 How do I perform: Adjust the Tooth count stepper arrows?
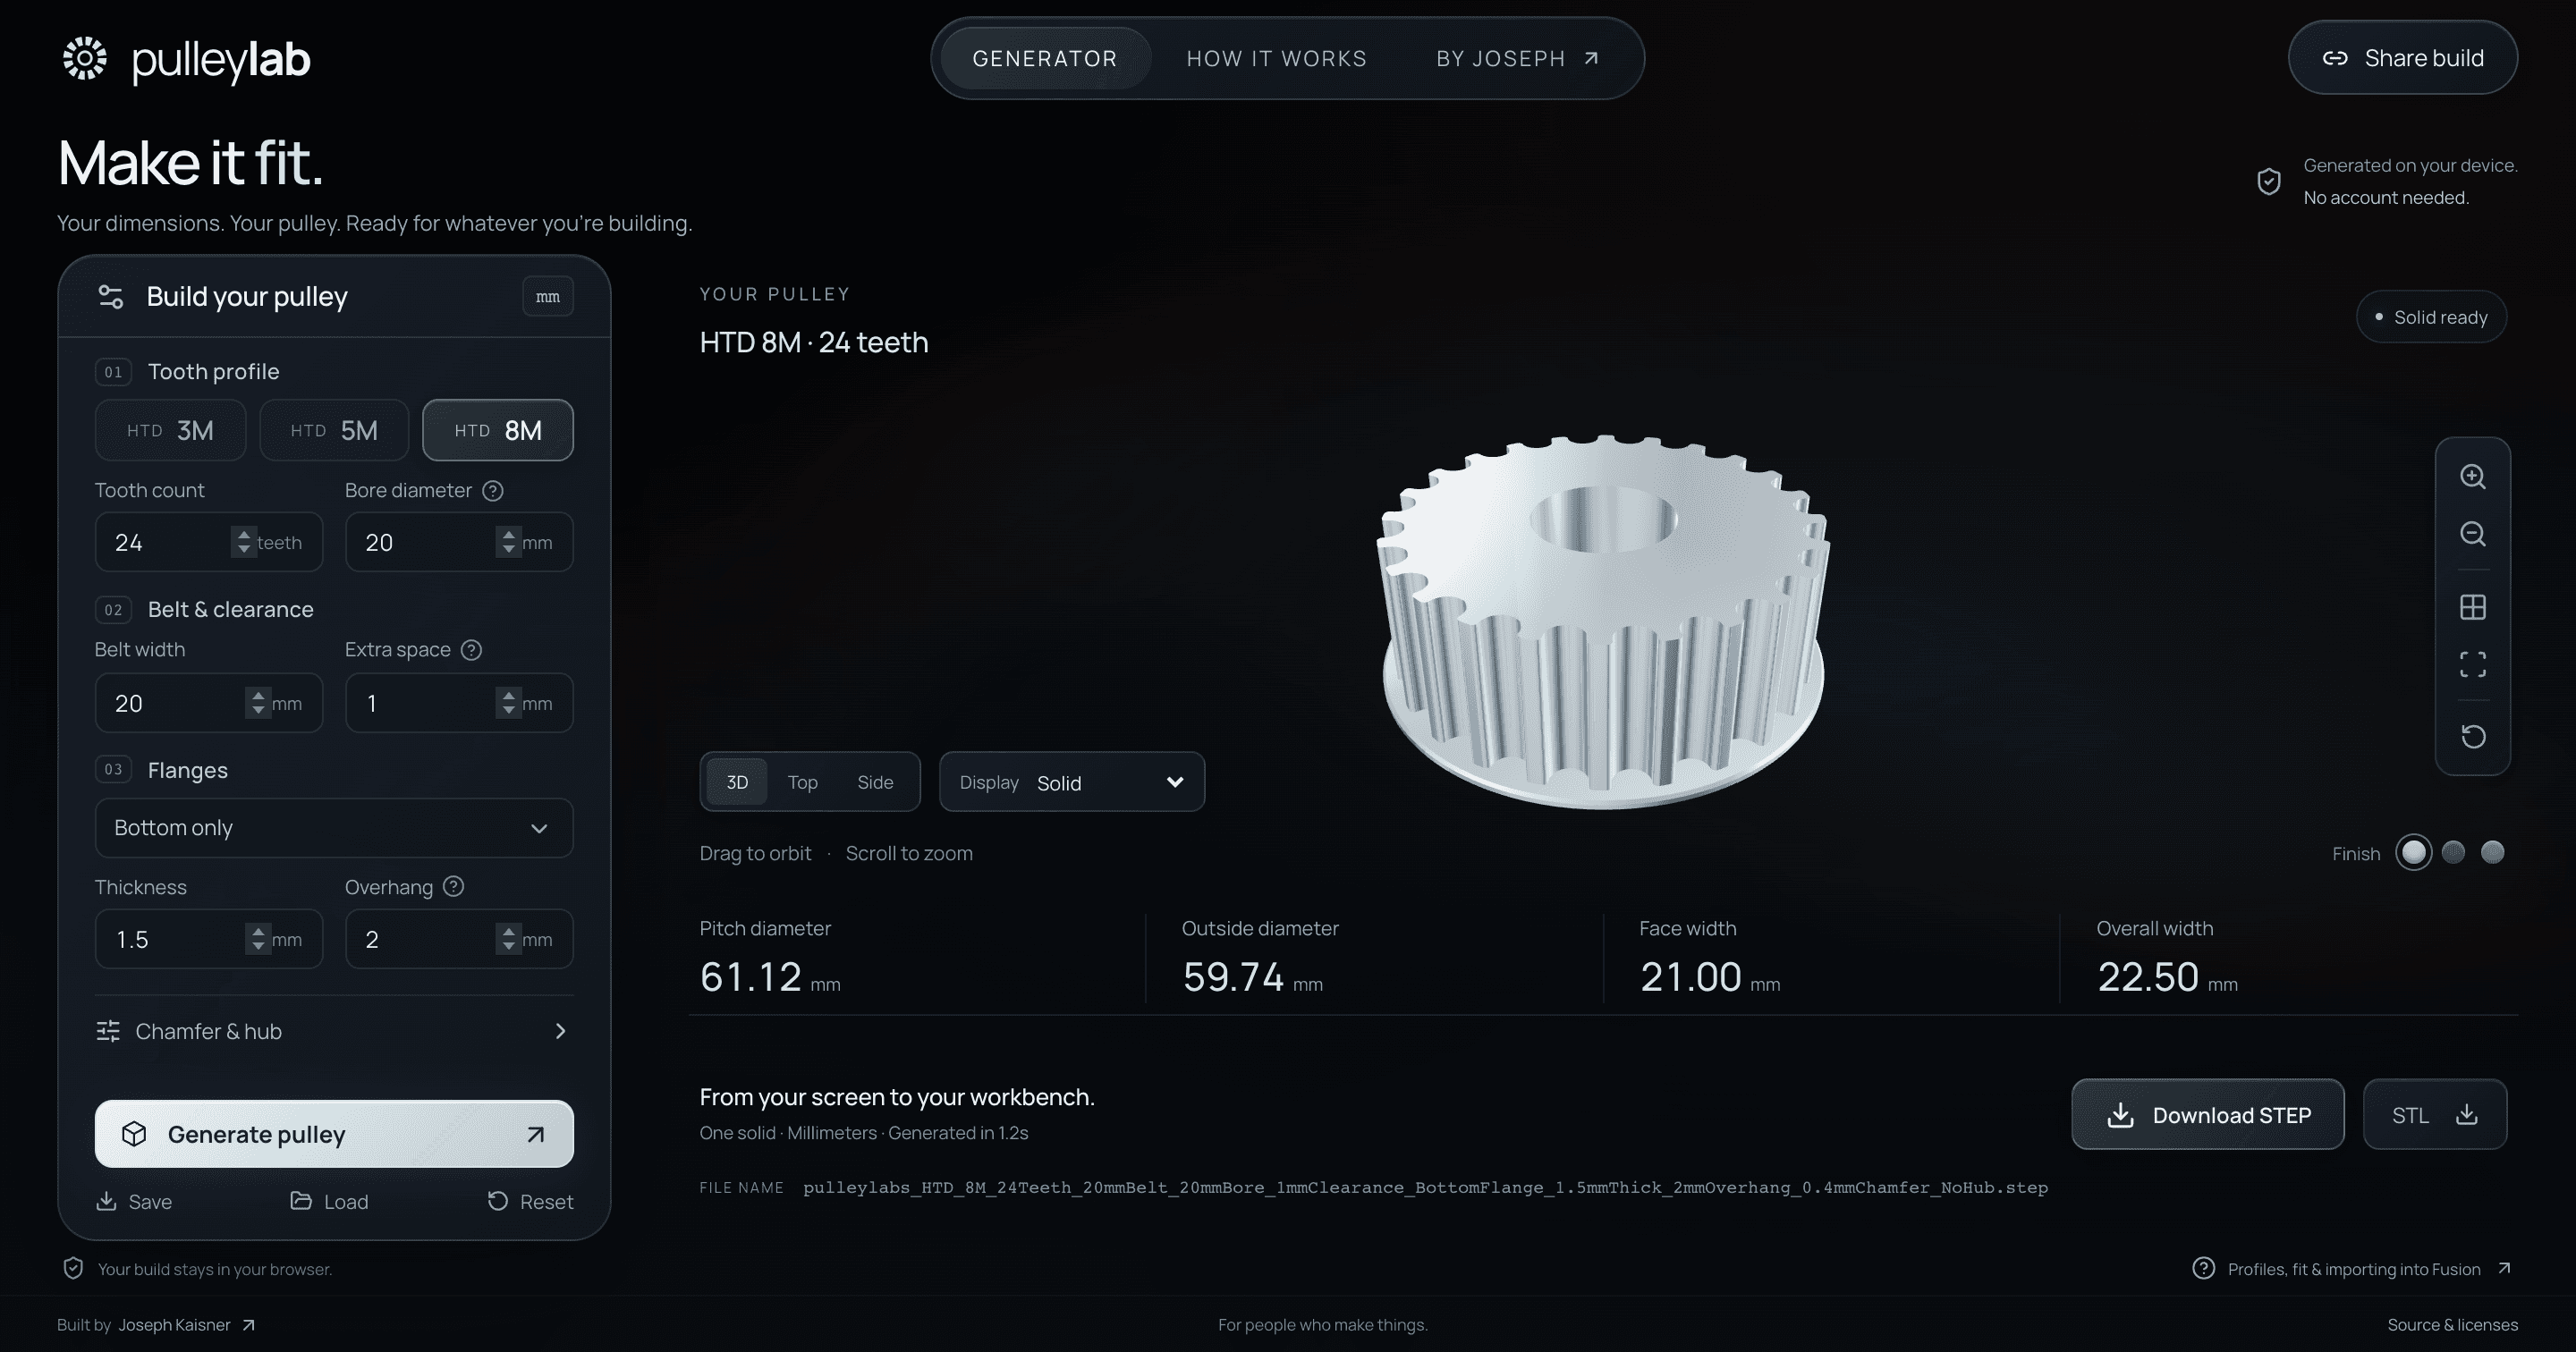point(244,542)
